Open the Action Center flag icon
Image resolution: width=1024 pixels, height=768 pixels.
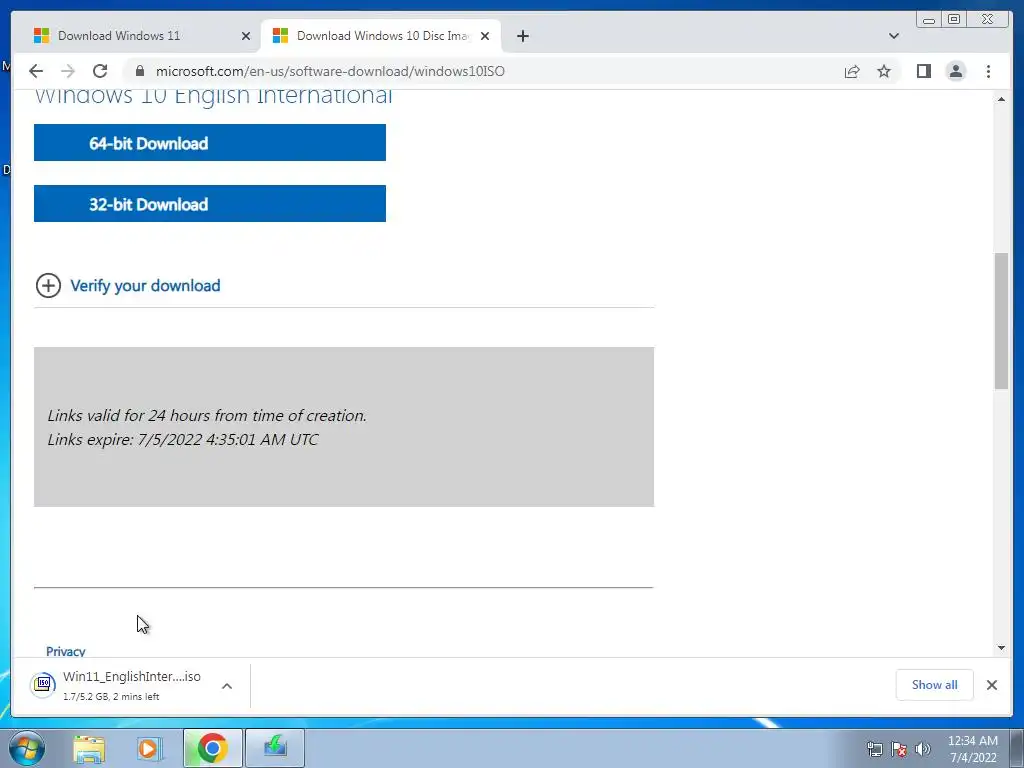(899, 749)
